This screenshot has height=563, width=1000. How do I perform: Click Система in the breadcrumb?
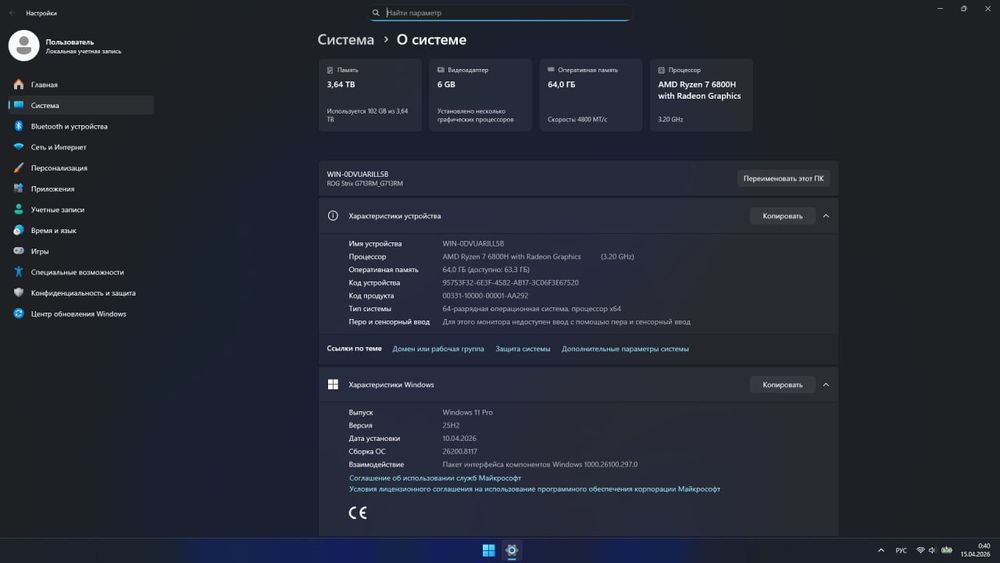point(346,40)
